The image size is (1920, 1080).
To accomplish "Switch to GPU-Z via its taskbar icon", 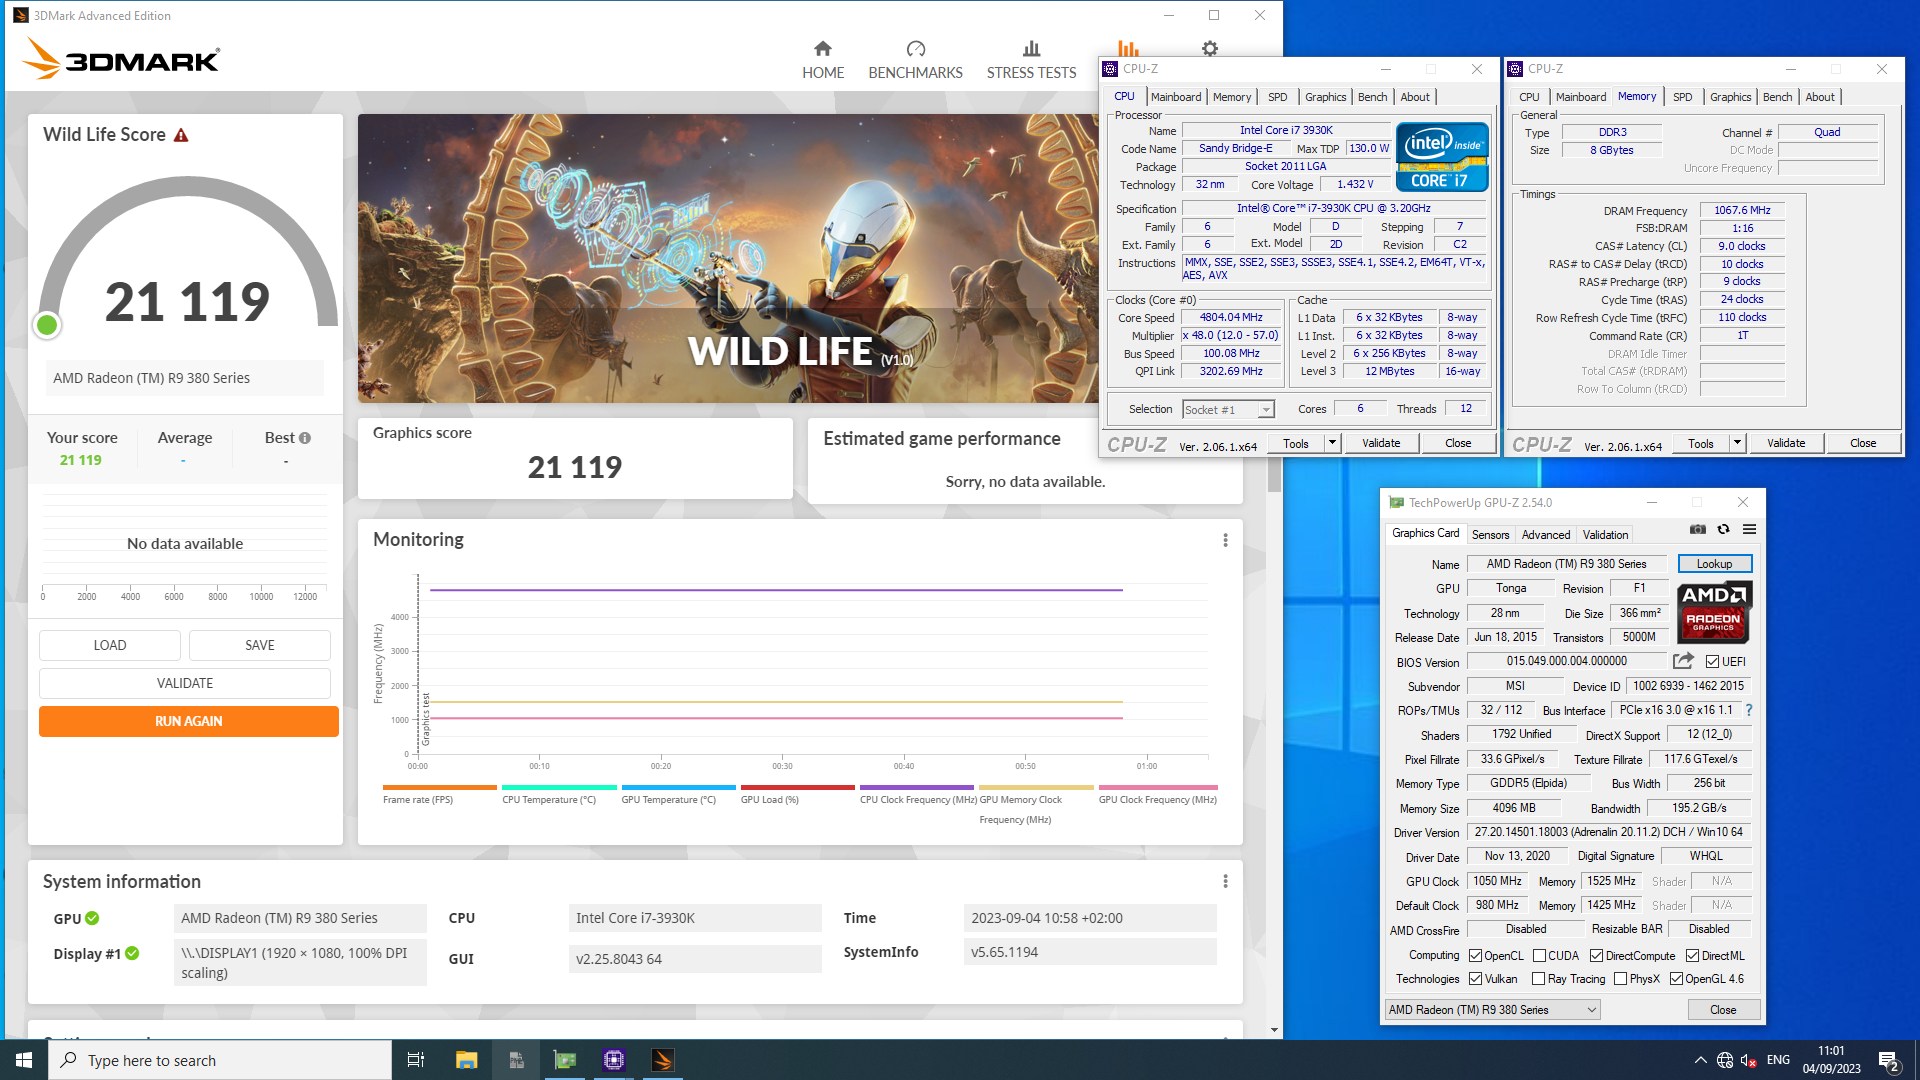I will (x=565, y=1060).
